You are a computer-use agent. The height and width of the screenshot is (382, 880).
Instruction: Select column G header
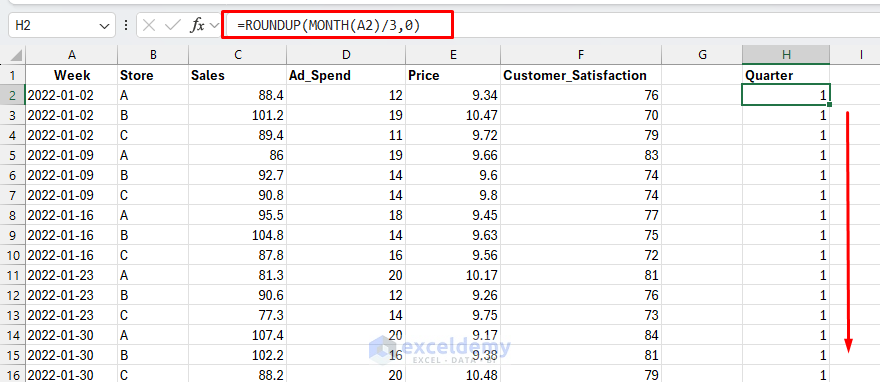(702, 55)
